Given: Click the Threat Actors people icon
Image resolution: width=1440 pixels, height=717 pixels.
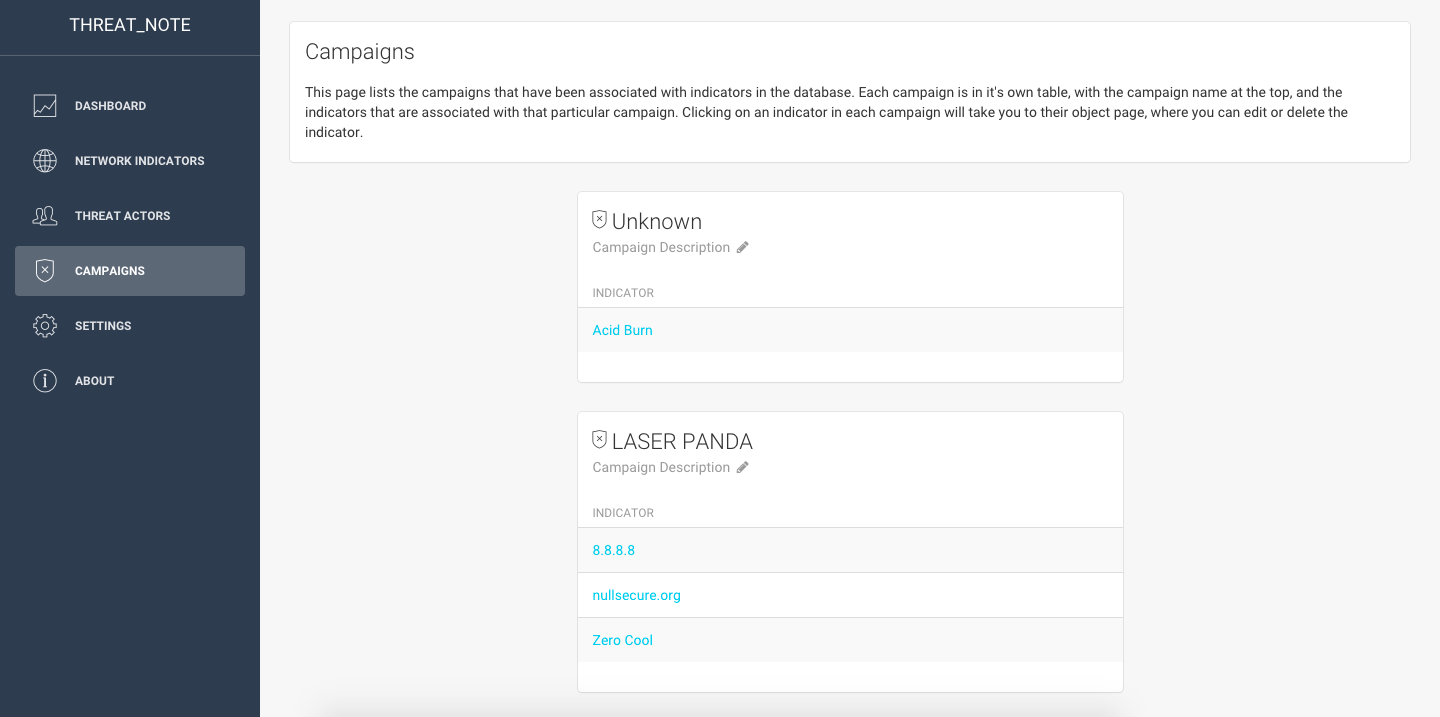Looking at the screenshot, I should click(x=45, y=216).
